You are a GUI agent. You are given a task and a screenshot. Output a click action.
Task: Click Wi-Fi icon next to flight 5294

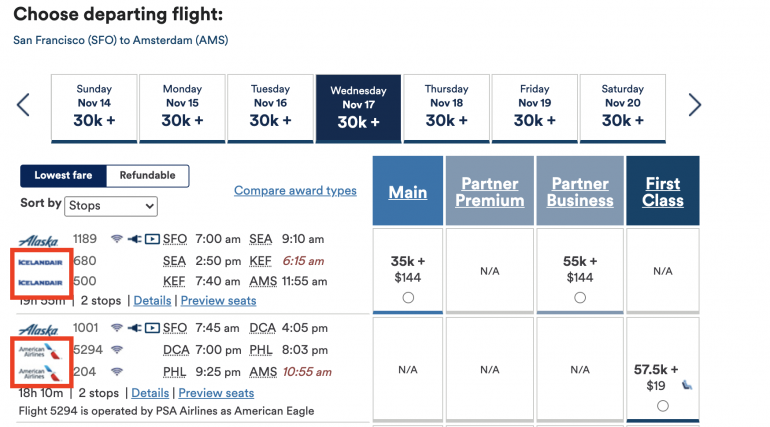[x=116, y=349]
